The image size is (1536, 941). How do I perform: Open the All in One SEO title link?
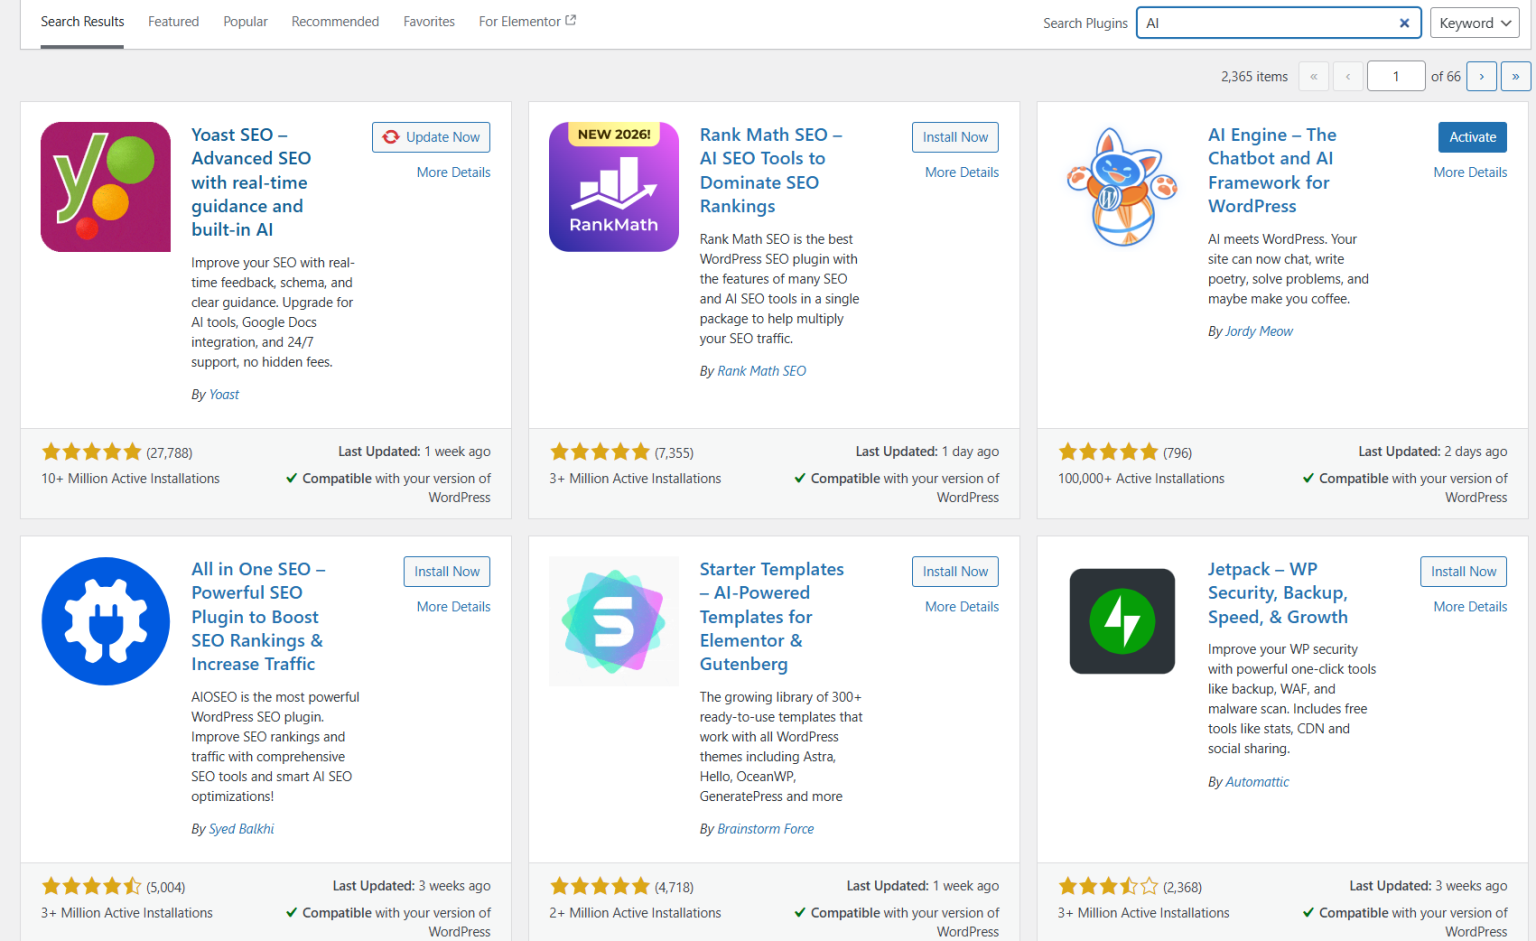[x=258, y=616]
